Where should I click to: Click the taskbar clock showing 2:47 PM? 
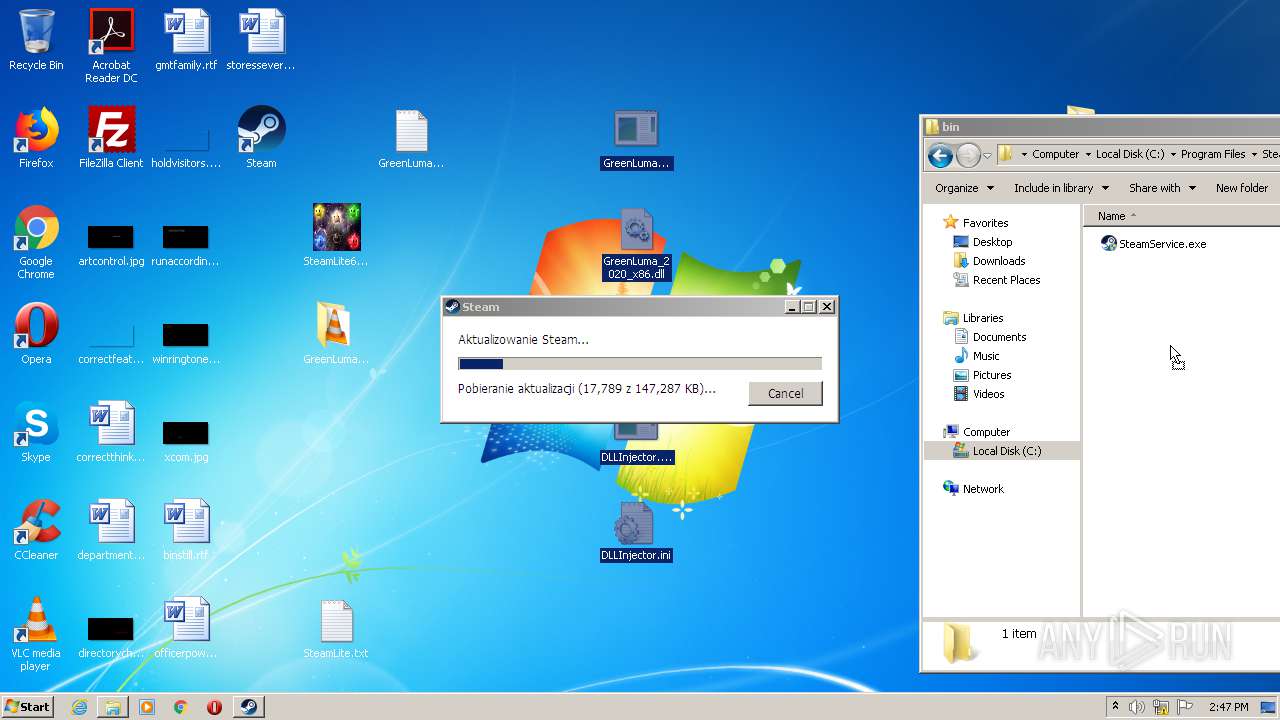[x=1228, y=707]
